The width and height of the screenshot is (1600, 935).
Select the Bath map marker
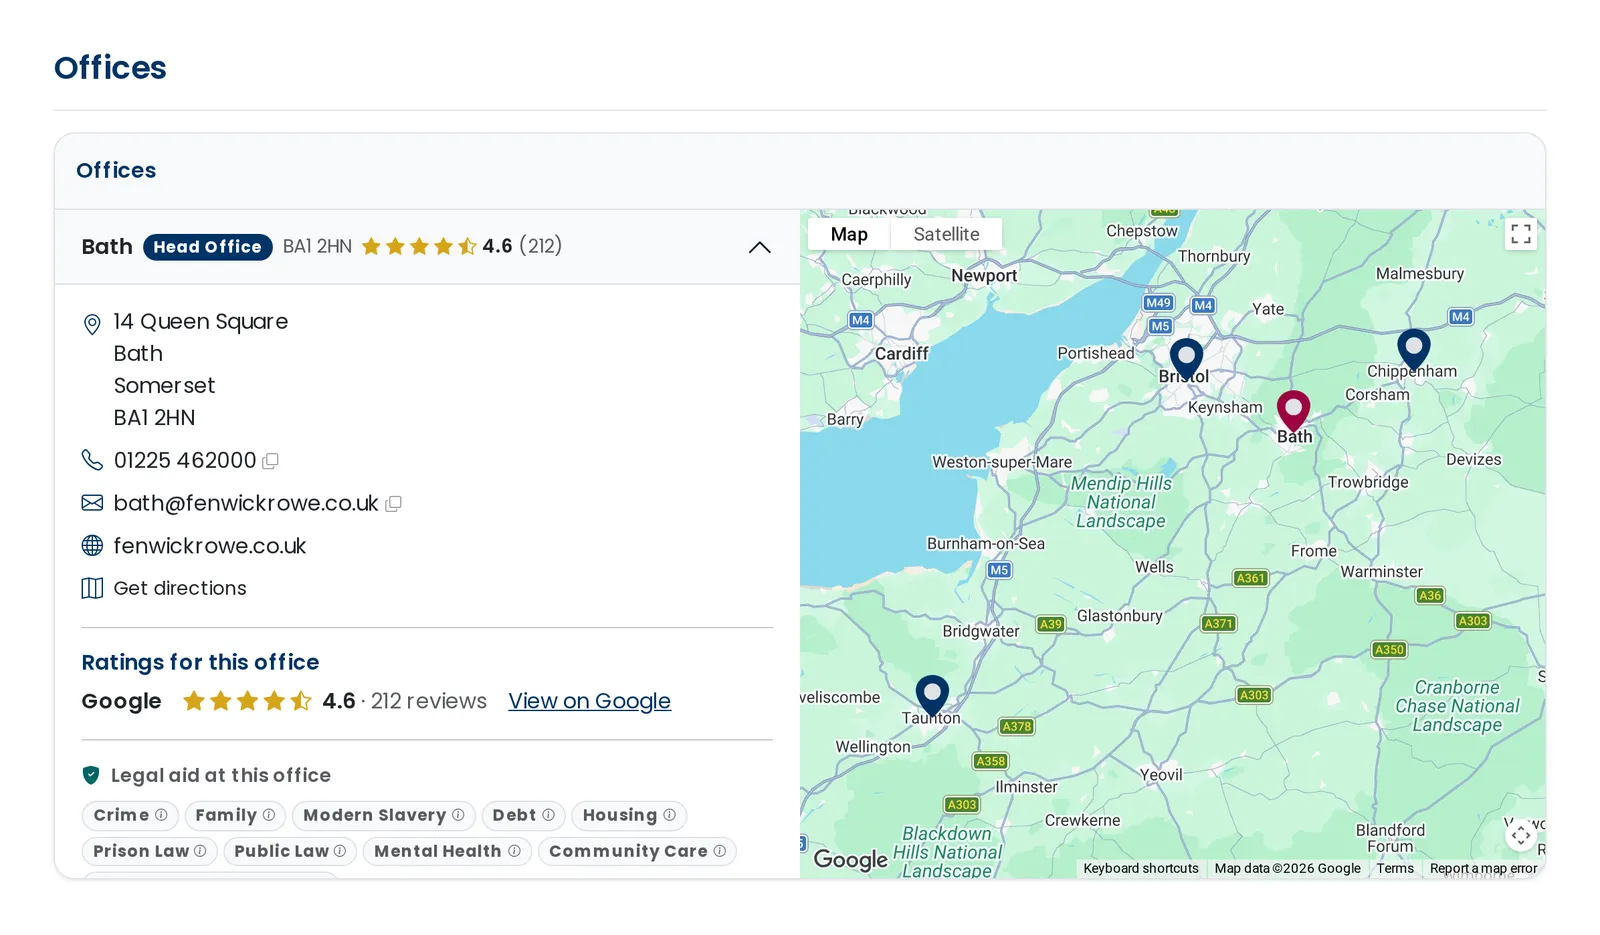[x=1293, y=410]
